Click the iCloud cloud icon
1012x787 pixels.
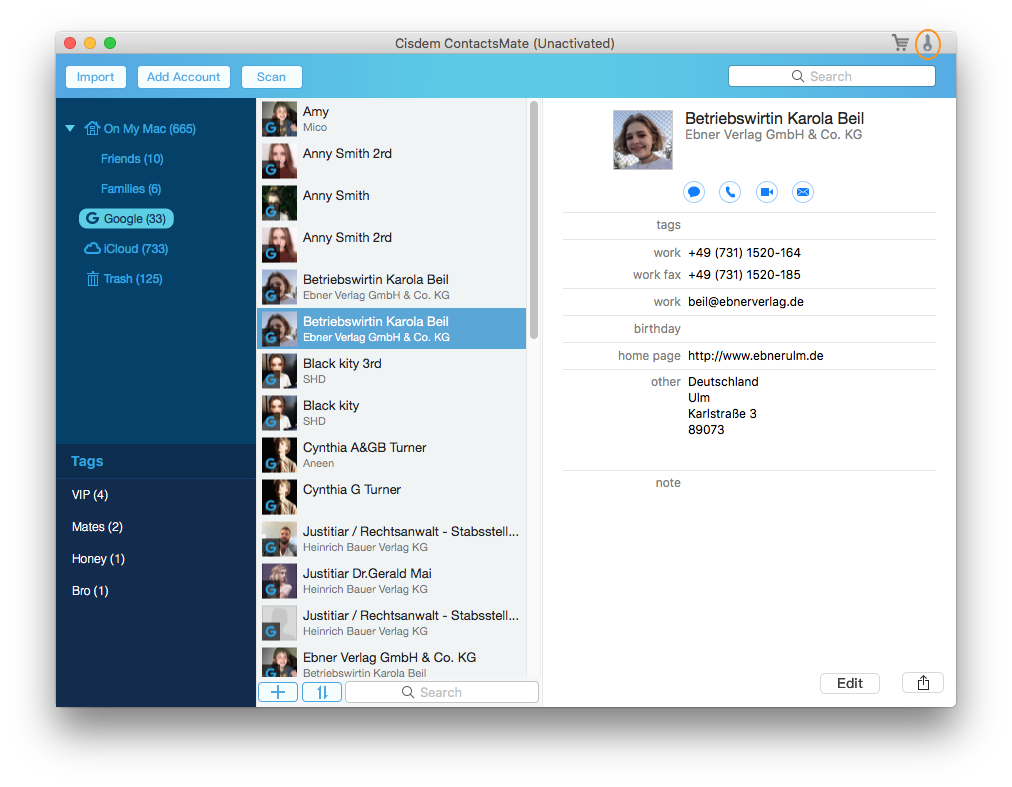(x=92, y=249)
